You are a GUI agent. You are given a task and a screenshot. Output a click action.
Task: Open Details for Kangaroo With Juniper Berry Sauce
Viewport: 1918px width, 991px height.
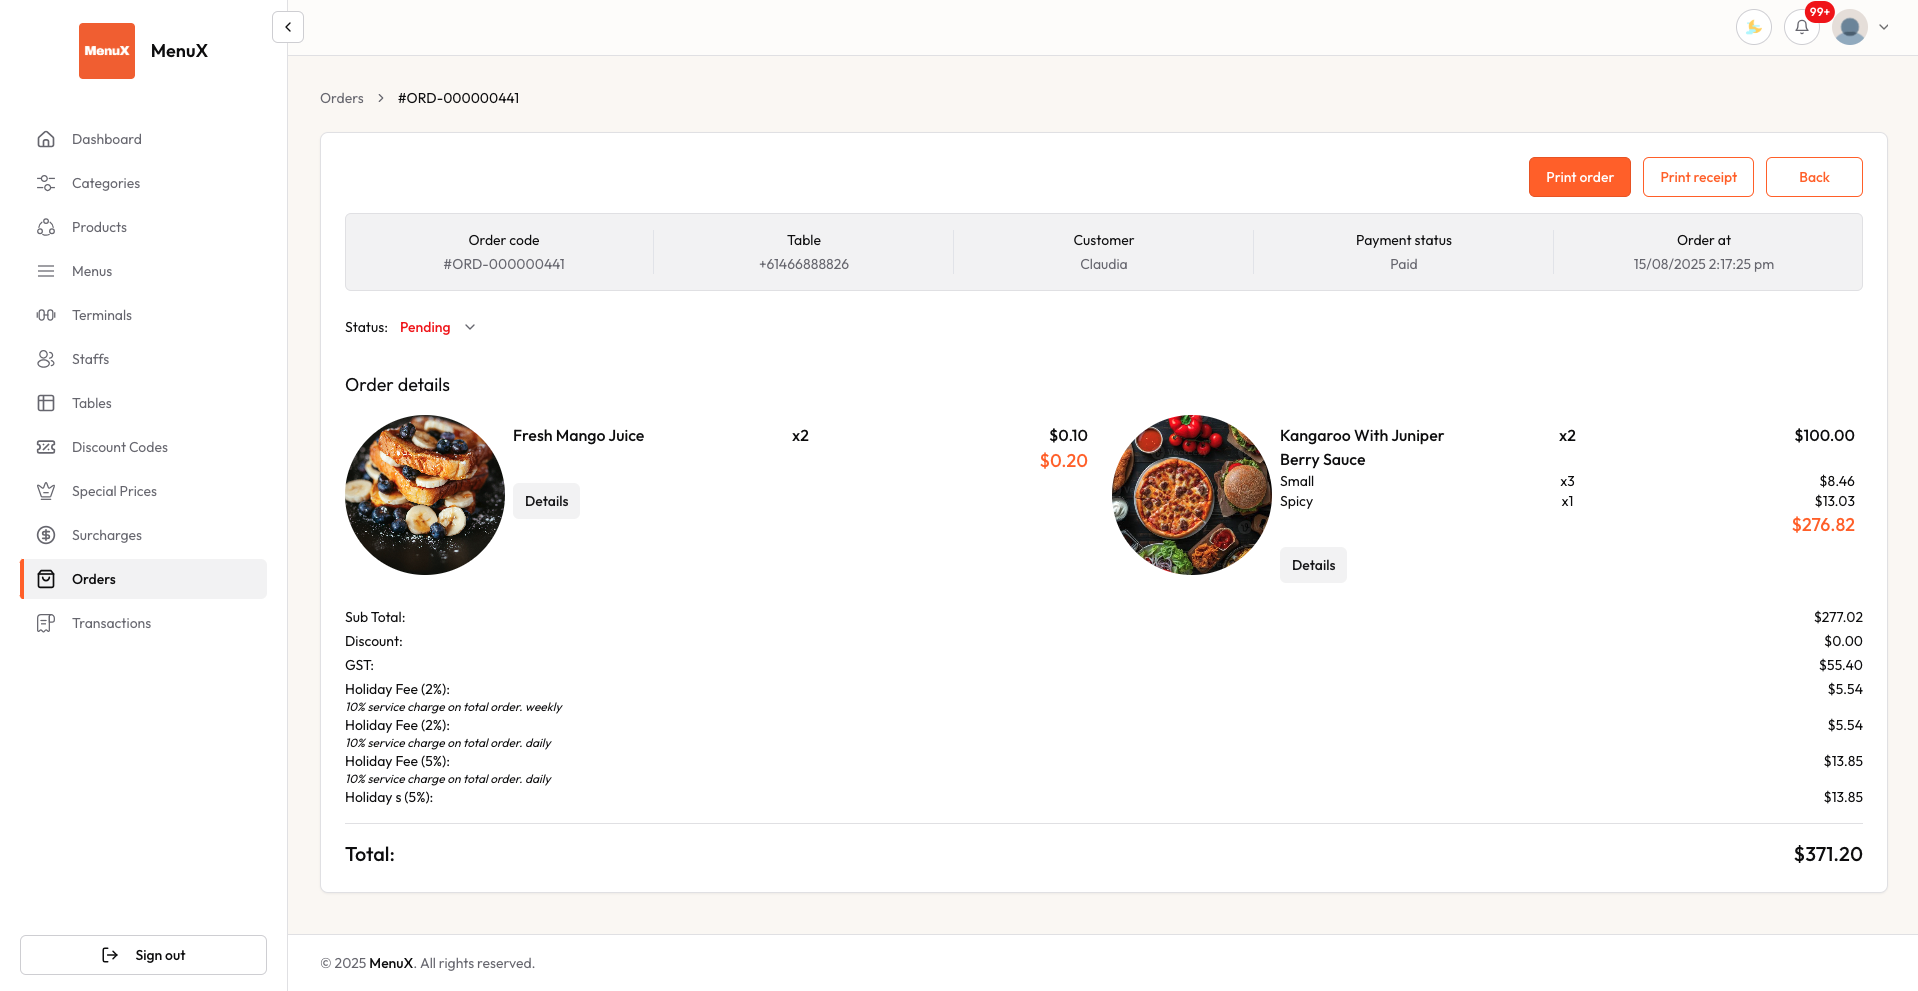(1313, 565)
